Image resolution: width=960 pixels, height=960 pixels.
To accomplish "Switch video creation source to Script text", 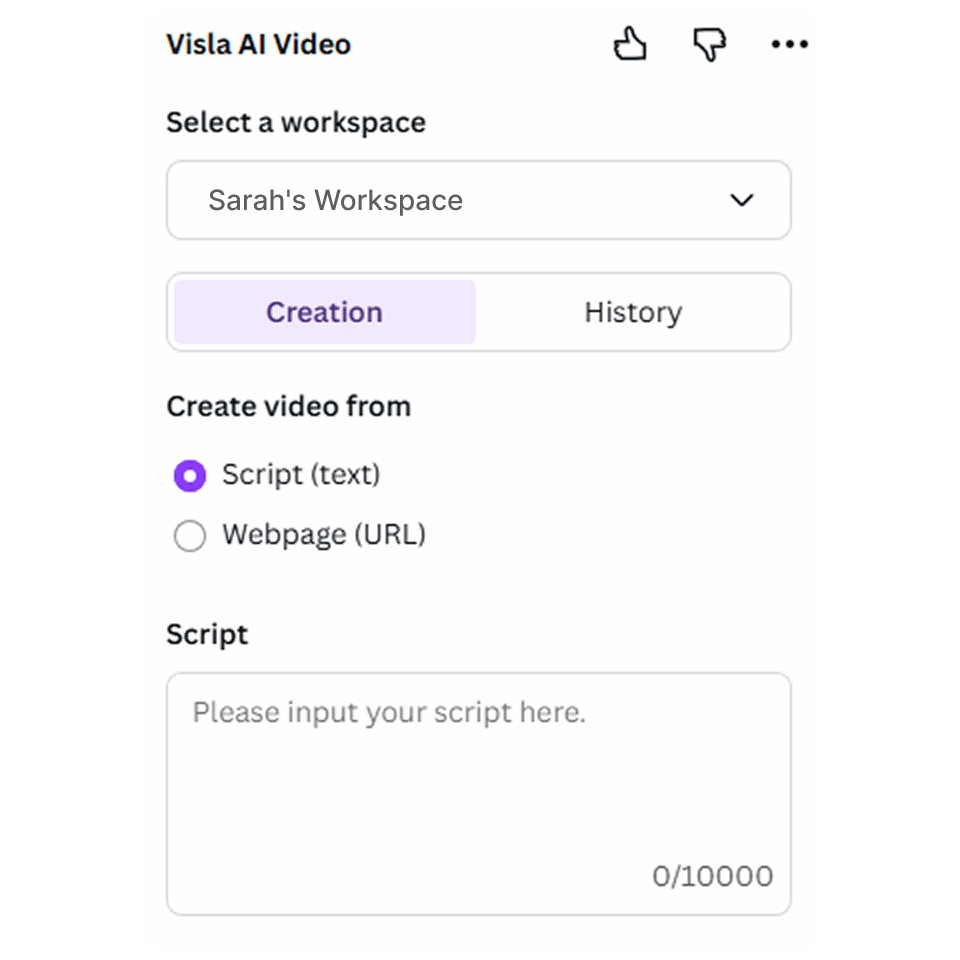I will (189, 476).
